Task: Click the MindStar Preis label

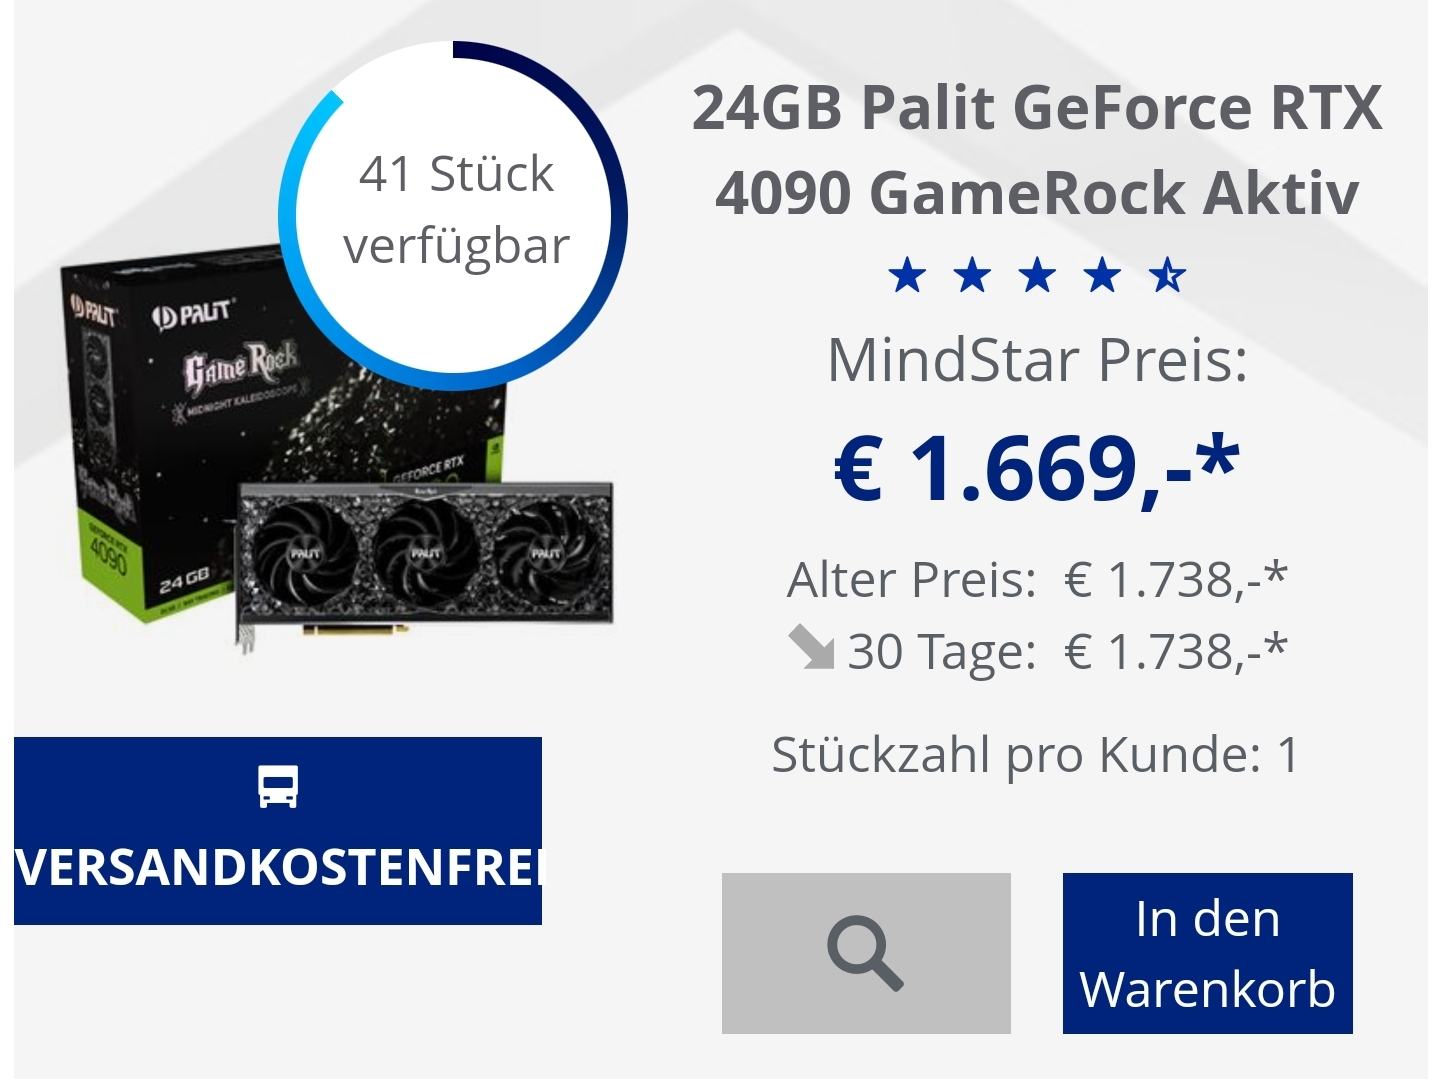Action: 1037,360
